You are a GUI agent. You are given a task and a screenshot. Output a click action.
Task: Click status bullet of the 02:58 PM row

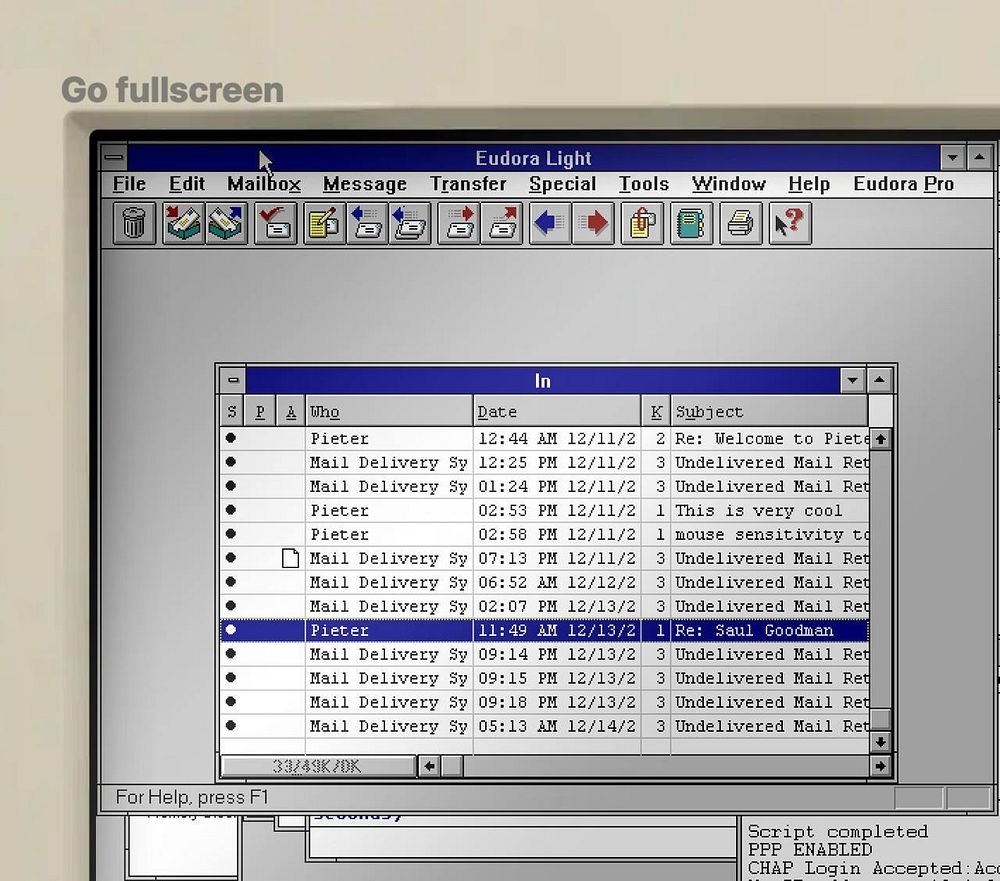point(231,533)
